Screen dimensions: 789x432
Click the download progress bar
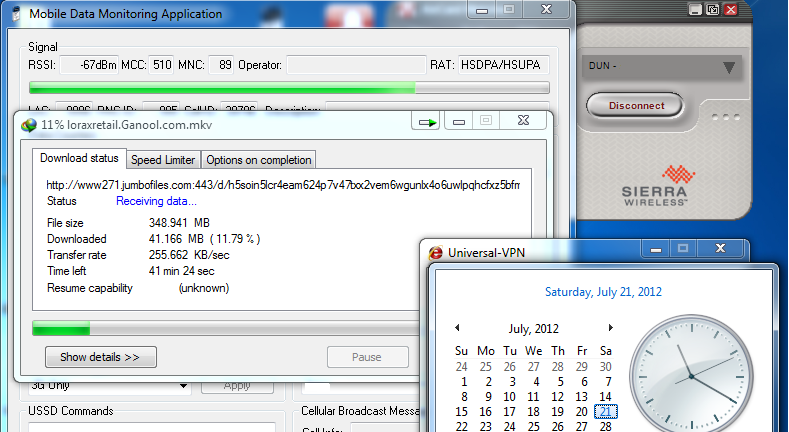coord(225,328)
